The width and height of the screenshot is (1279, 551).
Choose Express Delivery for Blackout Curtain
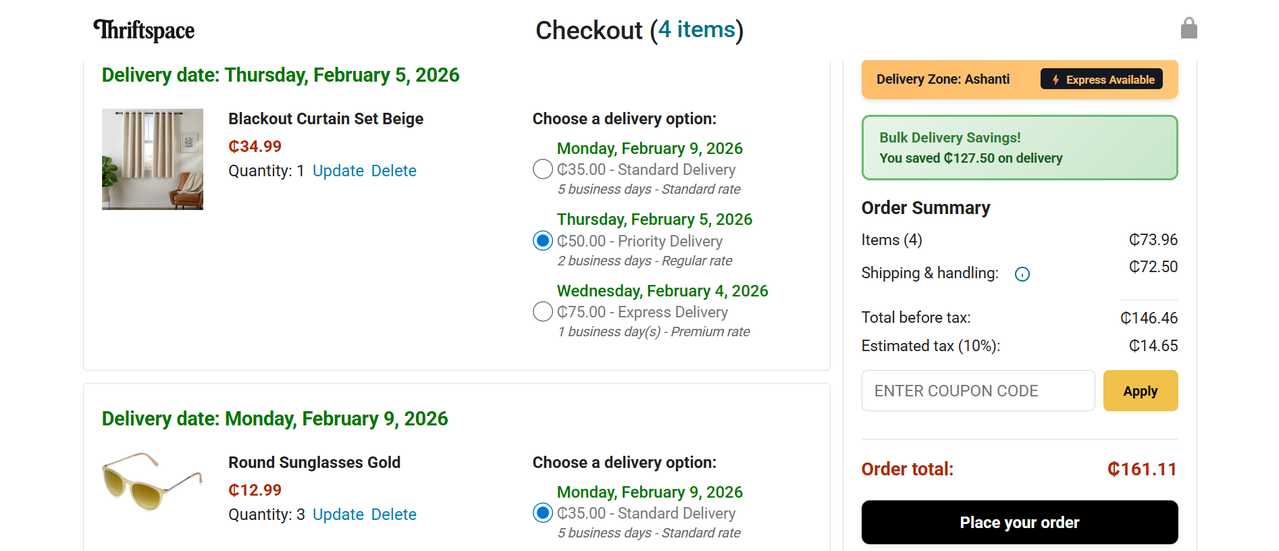[543, 312]
